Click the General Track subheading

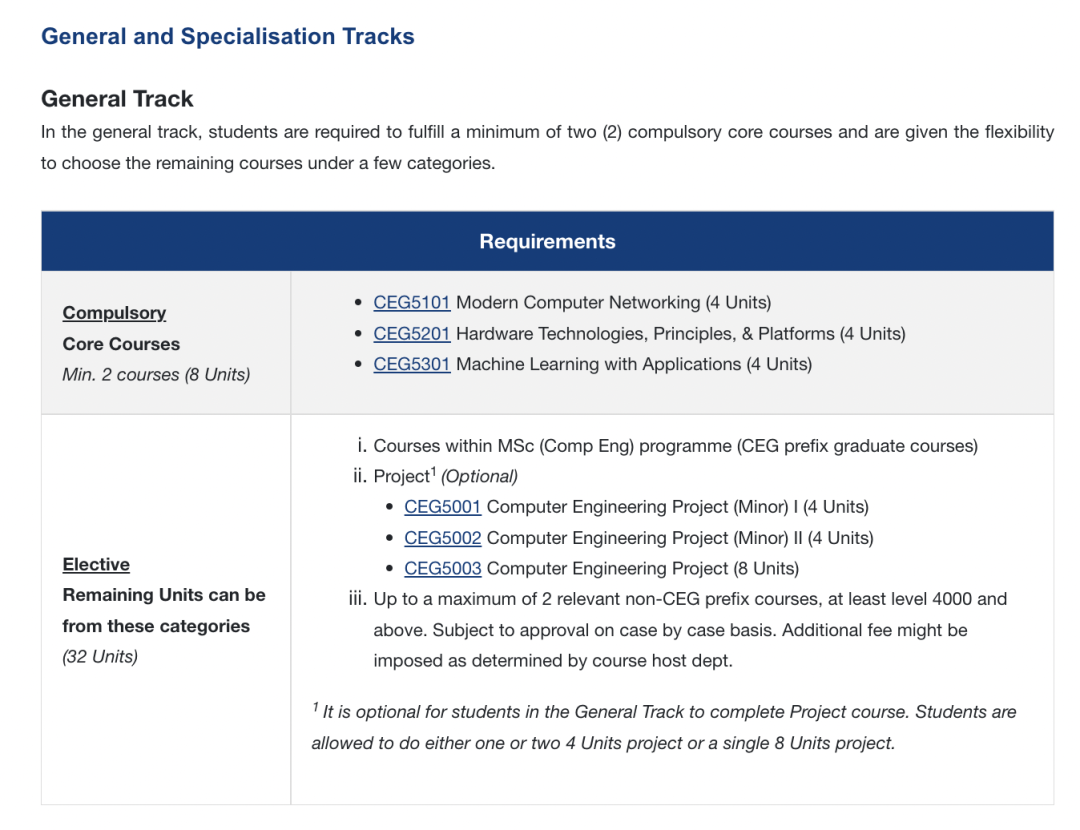[x=117, y=99]
